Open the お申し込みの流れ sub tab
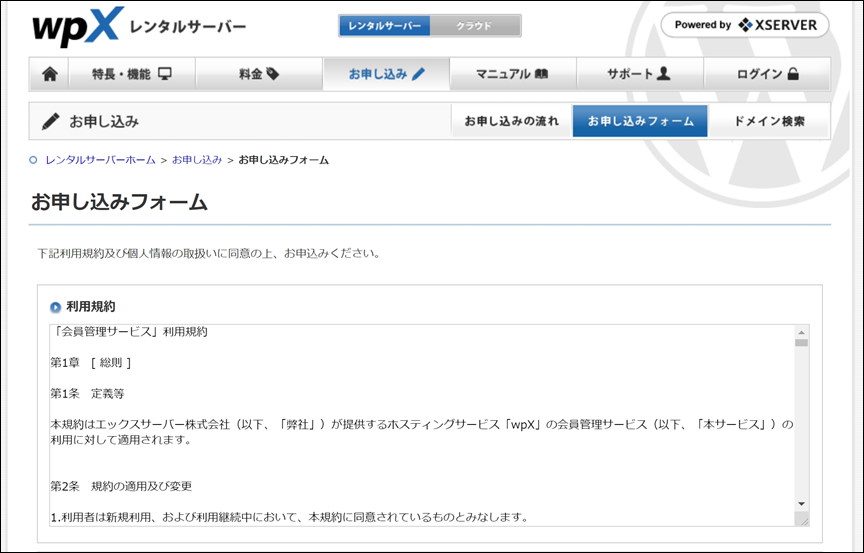The image size is (864, 553). 511,121
